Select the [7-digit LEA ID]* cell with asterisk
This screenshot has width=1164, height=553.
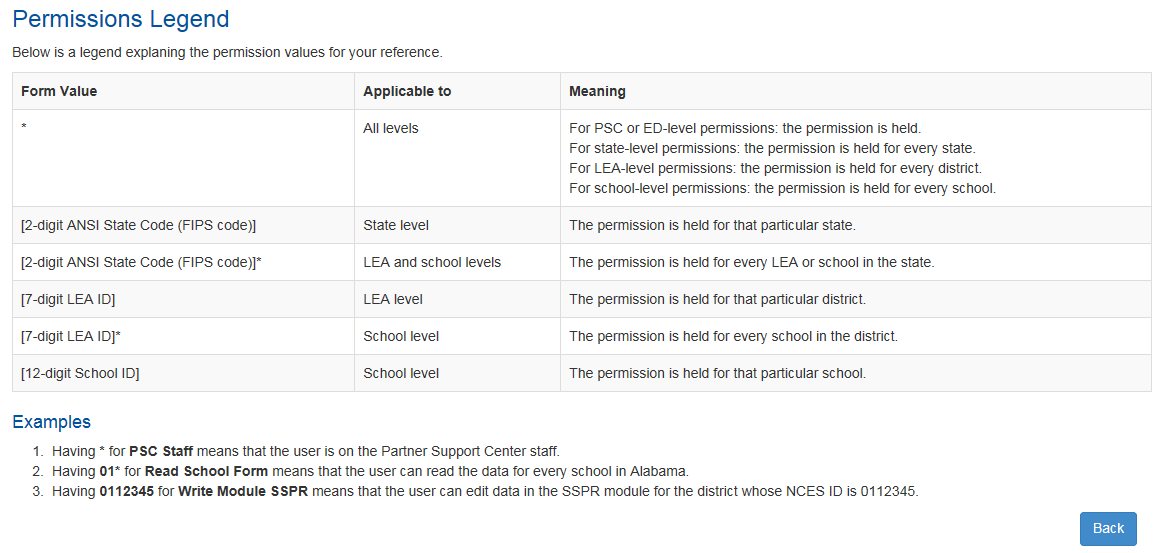71,336
